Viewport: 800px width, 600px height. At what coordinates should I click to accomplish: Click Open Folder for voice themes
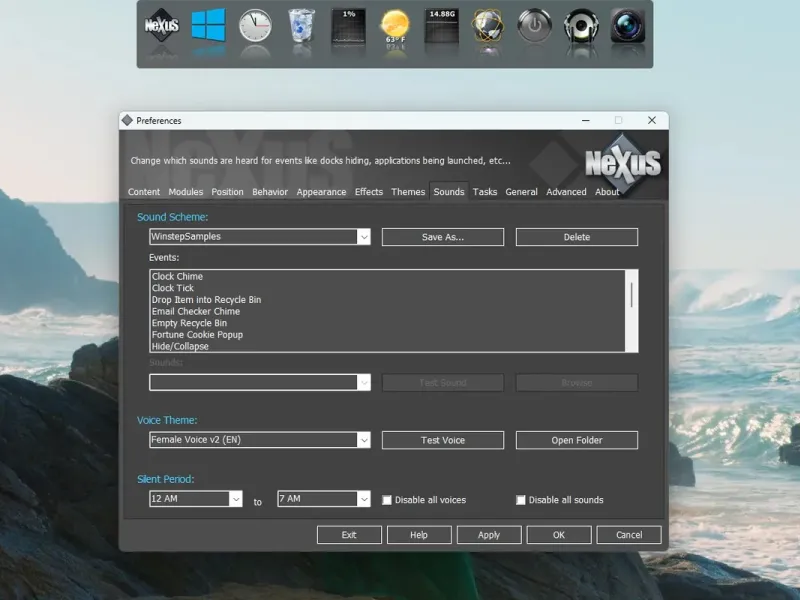[x=577, y=440]
